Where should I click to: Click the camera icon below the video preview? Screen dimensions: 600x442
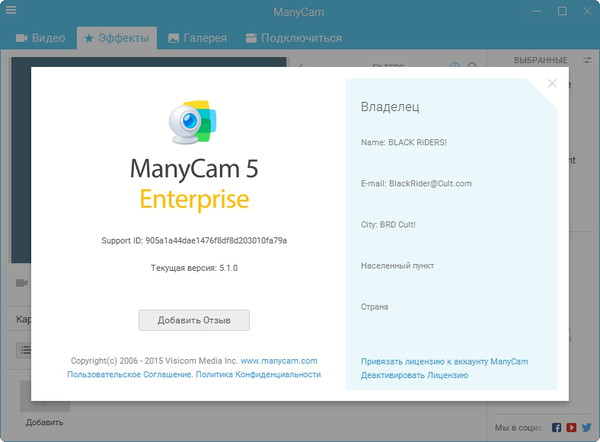[x=21, y=283]
